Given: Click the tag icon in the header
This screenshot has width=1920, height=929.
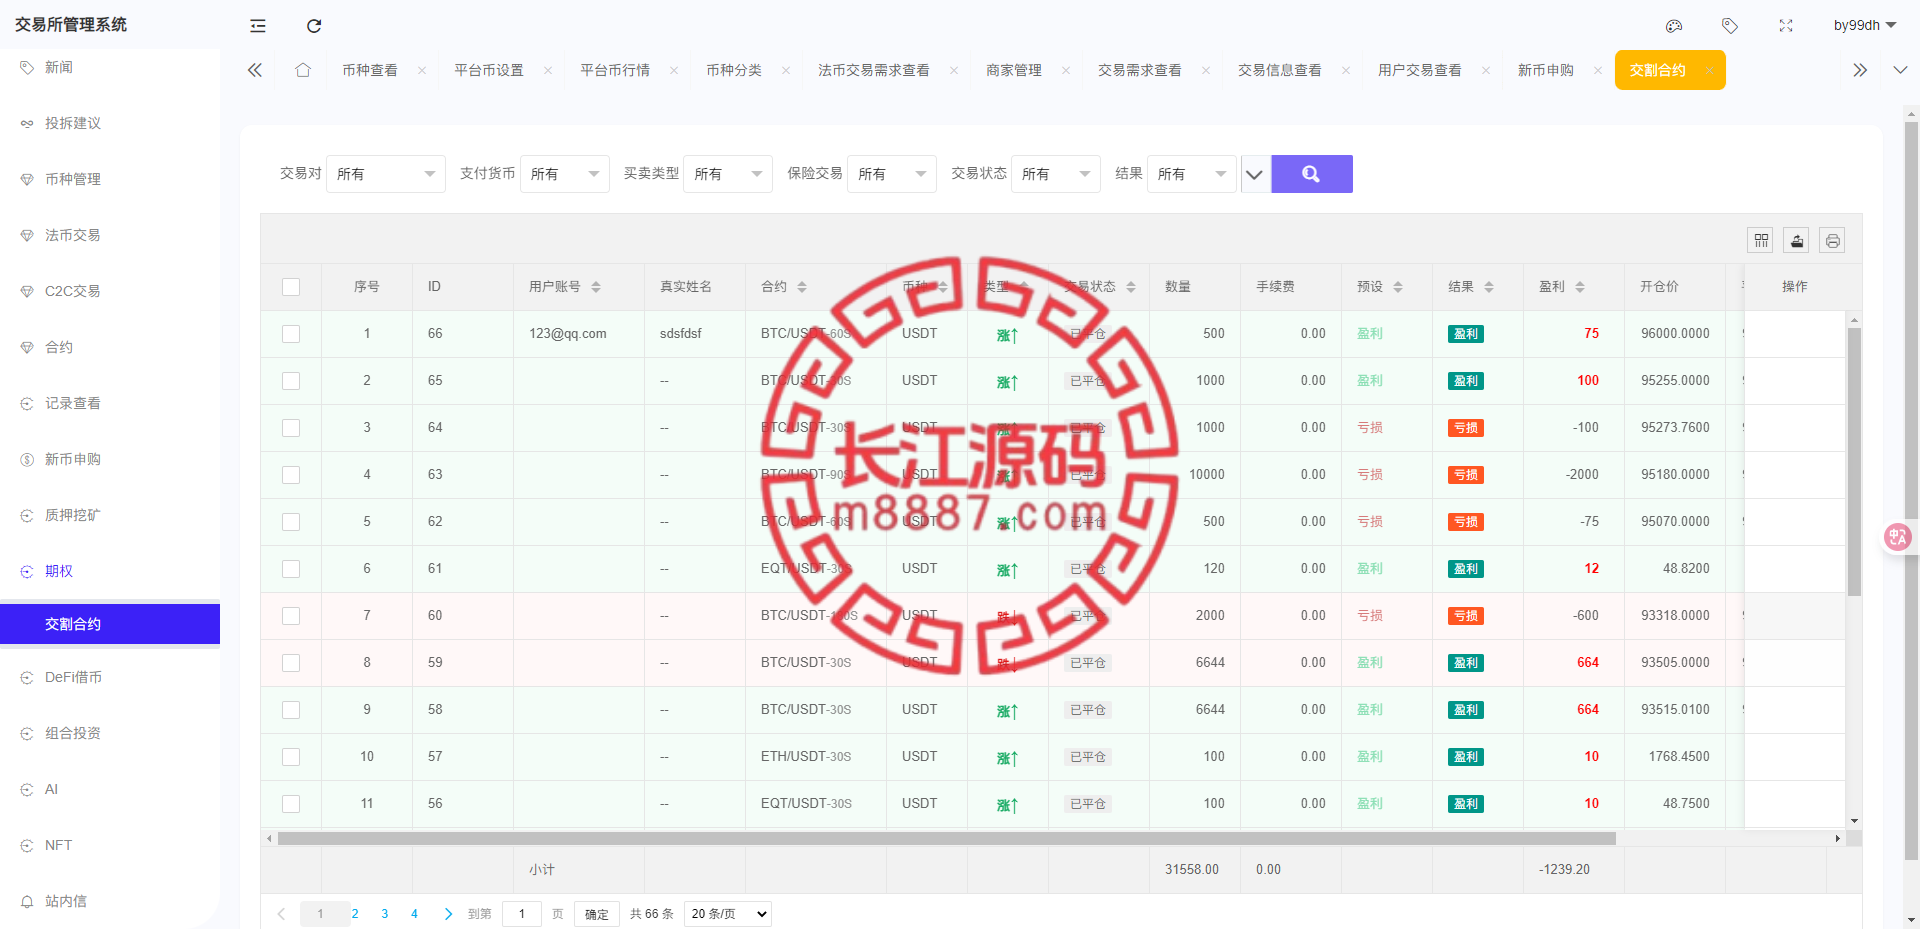Looking at the screenshot, I should click(1730, 26).
